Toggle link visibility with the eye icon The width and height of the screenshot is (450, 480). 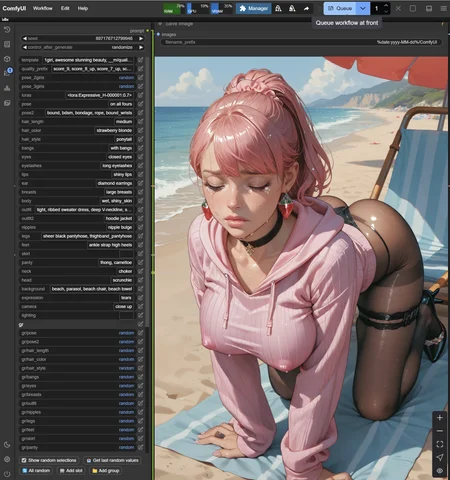point(440,471)
